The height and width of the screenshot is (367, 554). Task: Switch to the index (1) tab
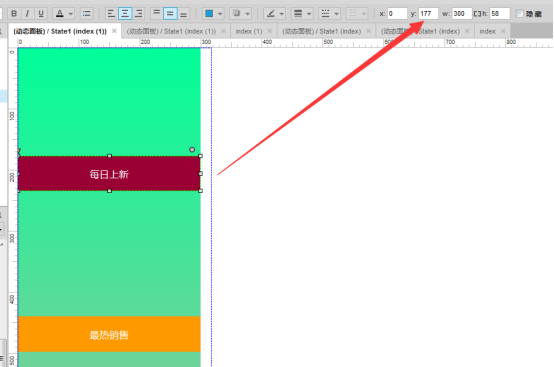pyautogui.click(x=249, y=31)
